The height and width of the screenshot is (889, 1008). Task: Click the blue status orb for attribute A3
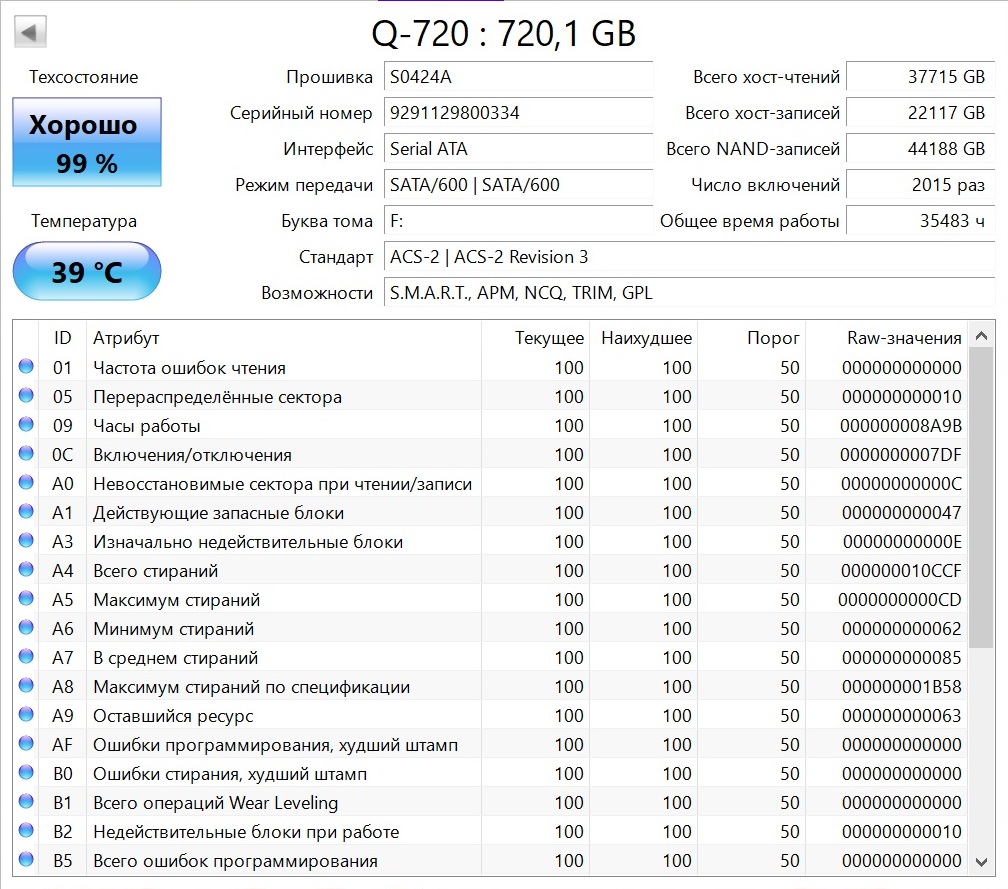tap(26, 540)
